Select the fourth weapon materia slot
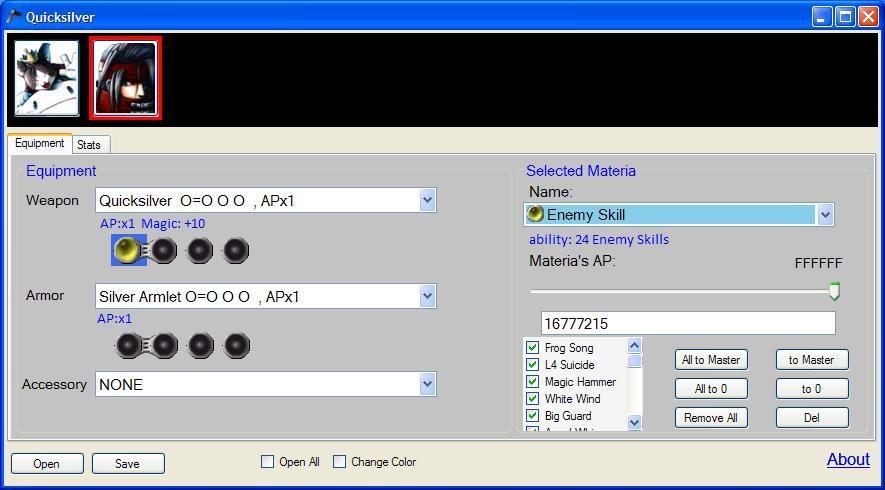This screenshot has width=885, height=490. tap(236, 250)
